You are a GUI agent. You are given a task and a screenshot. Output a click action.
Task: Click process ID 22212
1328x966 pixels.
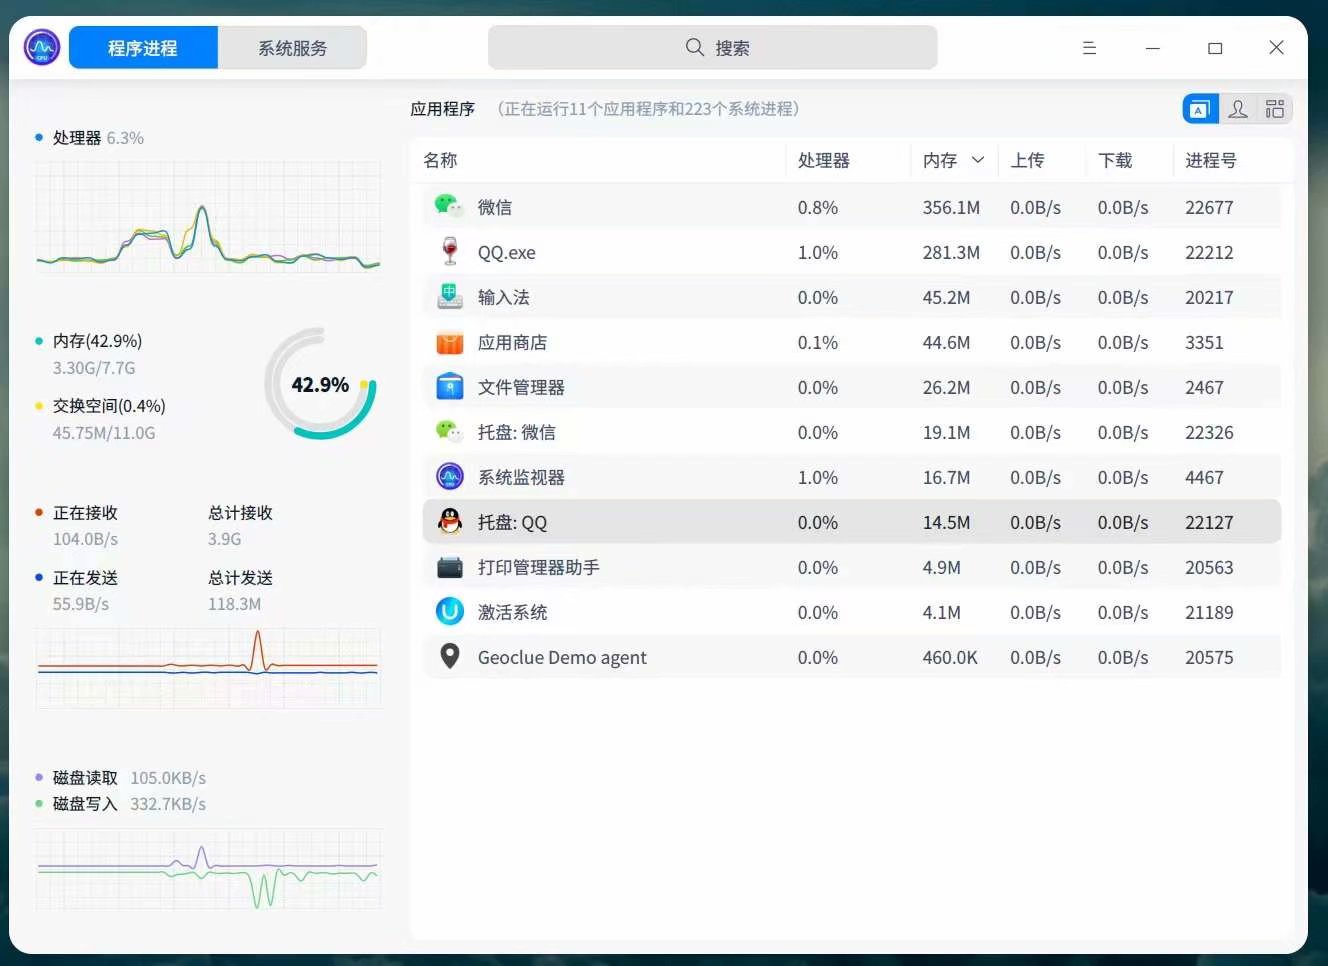[x=1209, y=252]
